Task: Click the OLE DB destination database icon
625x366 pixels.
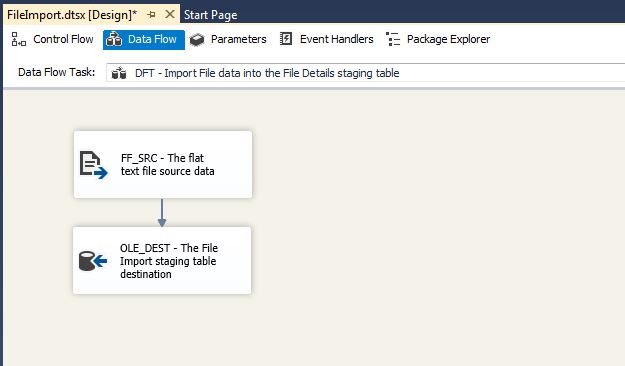Action: click(93, 261)
